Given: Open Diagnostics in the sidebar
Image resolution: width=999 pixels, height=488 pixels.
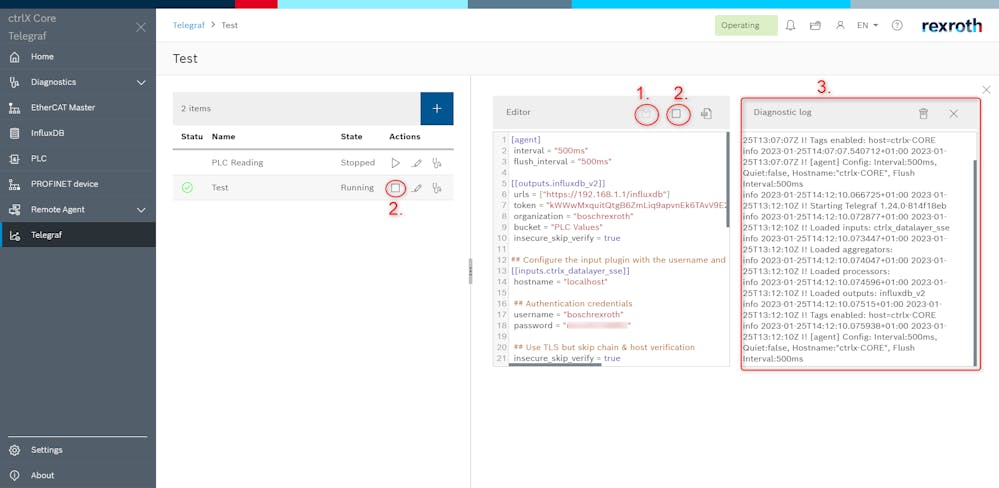Looking at the screenshot, I should pos(78,82).
